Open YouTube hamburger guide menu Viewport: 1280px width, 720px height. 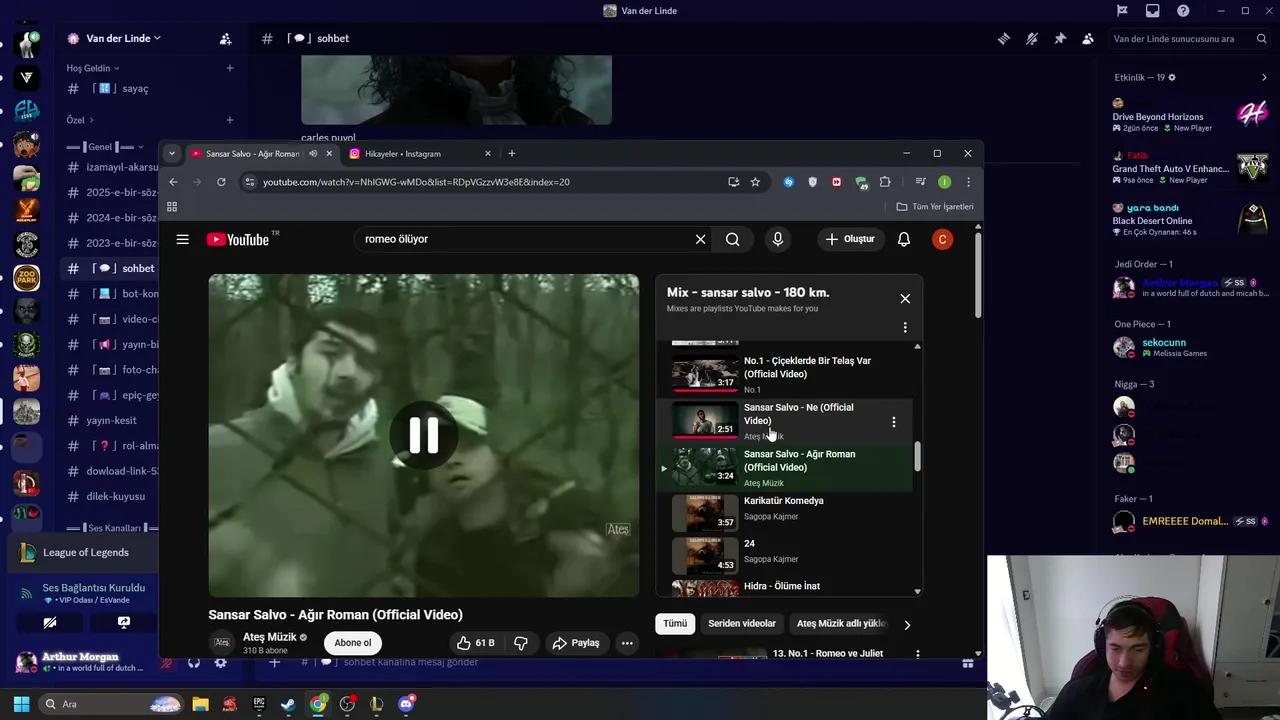click(x=182, y=239)
